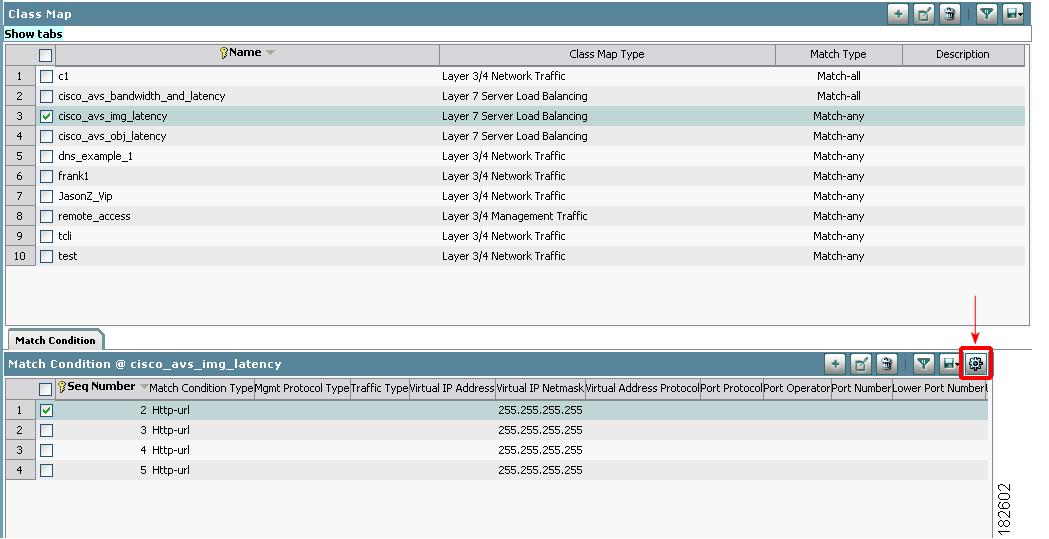This screenshot has height=539, width=1049.
Task: Select the remote_access name cell
Action: 94,217
